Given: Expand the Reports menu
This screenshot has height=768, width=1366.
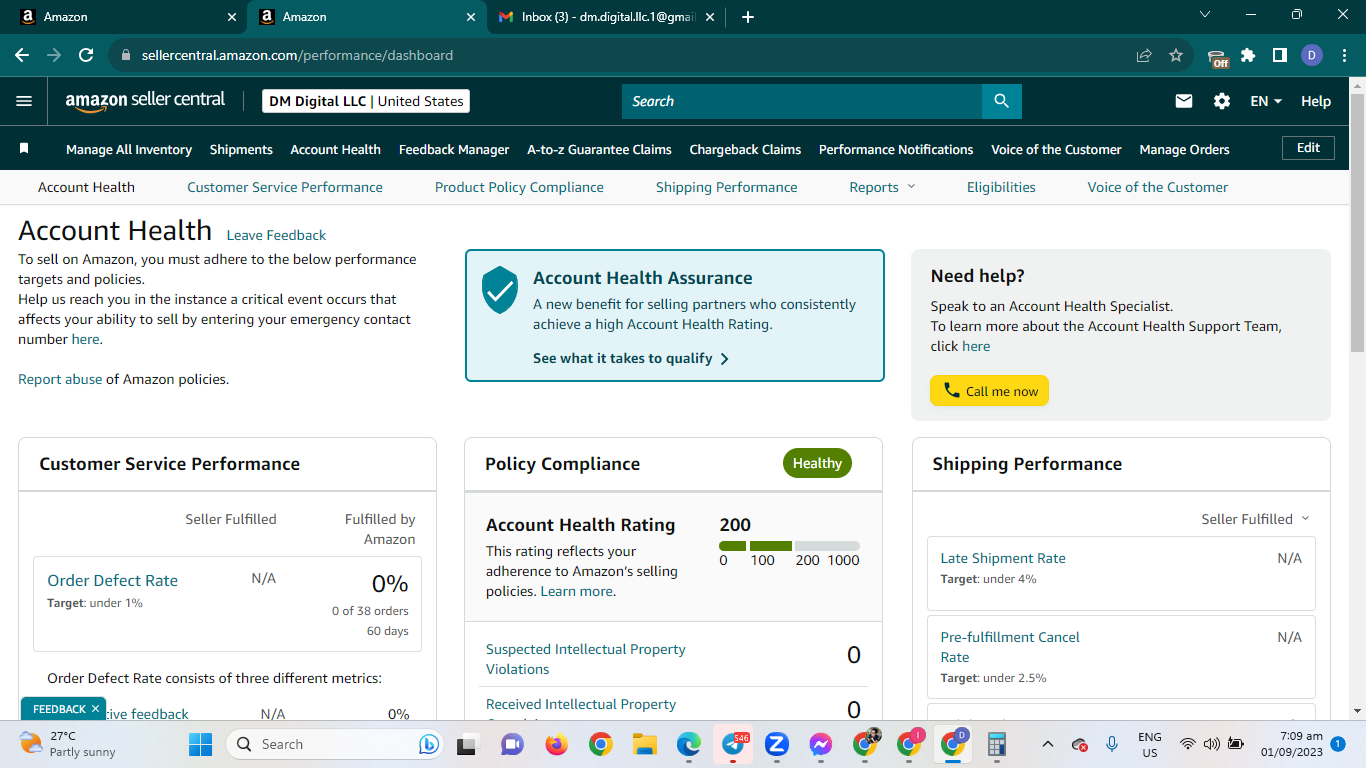Looking at the screenshot, I should pyautogui.click(x=882, y=187).
